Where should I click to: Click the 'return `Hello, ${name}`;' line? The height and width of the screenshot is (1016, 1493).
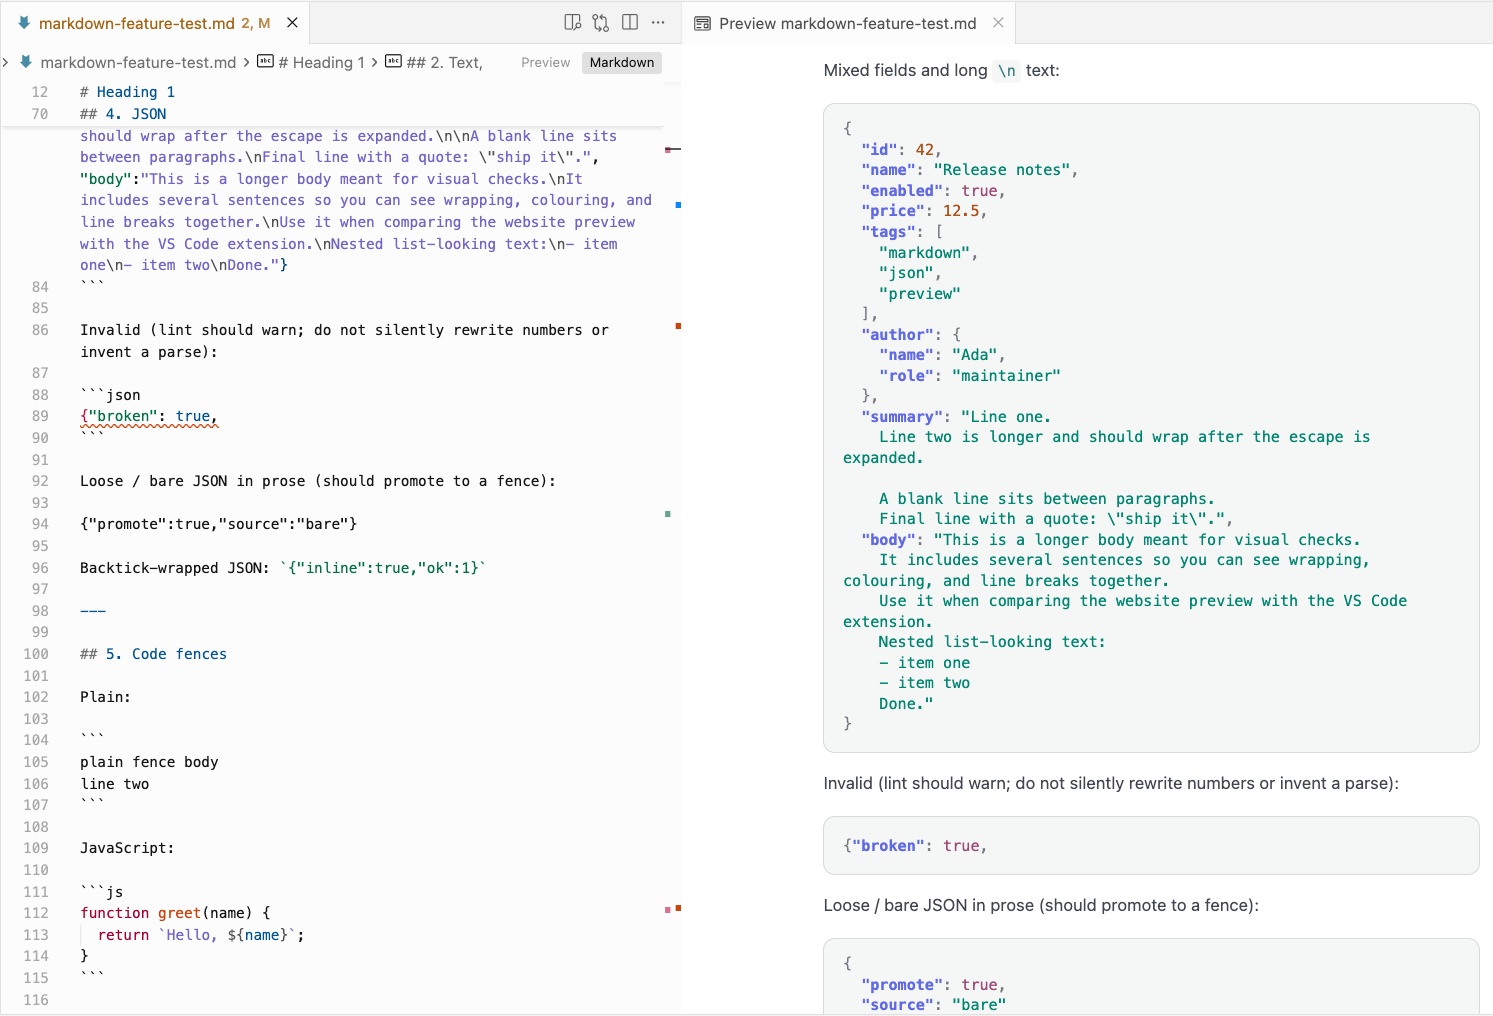click(201, 935)
